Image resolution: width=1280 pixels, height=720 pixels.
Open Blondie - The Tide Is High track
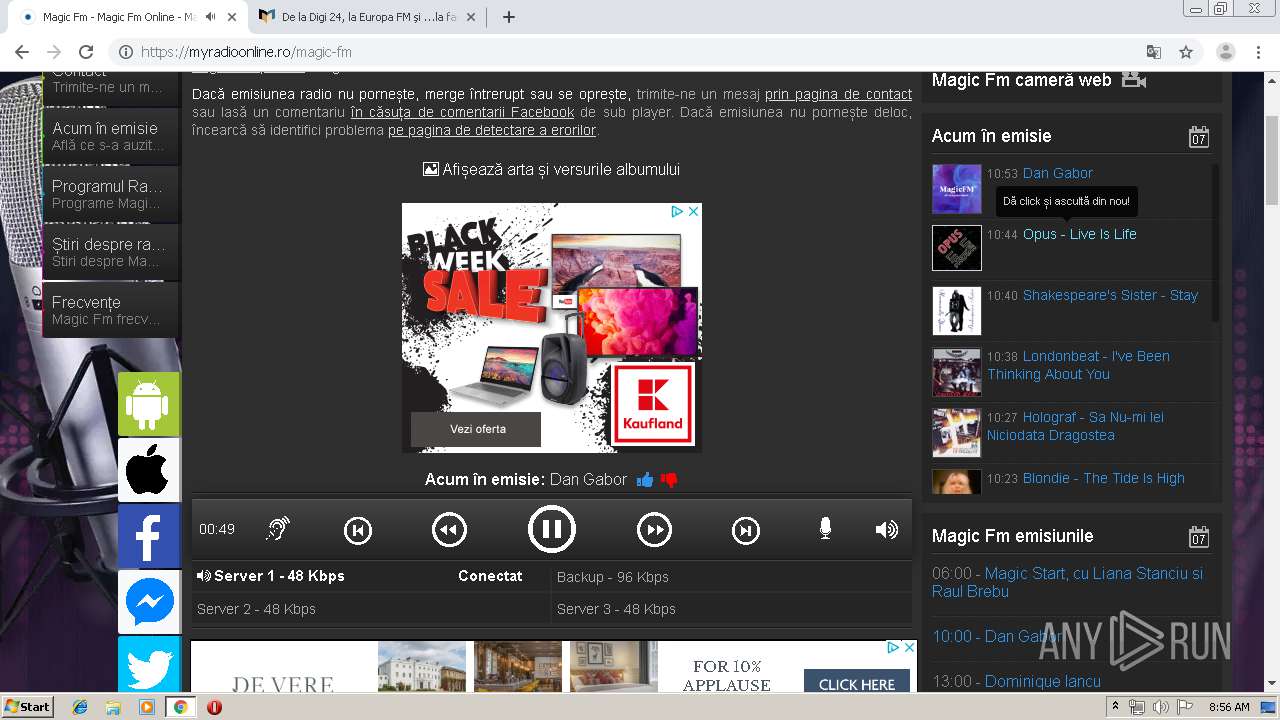click(x=1103, y=478)
